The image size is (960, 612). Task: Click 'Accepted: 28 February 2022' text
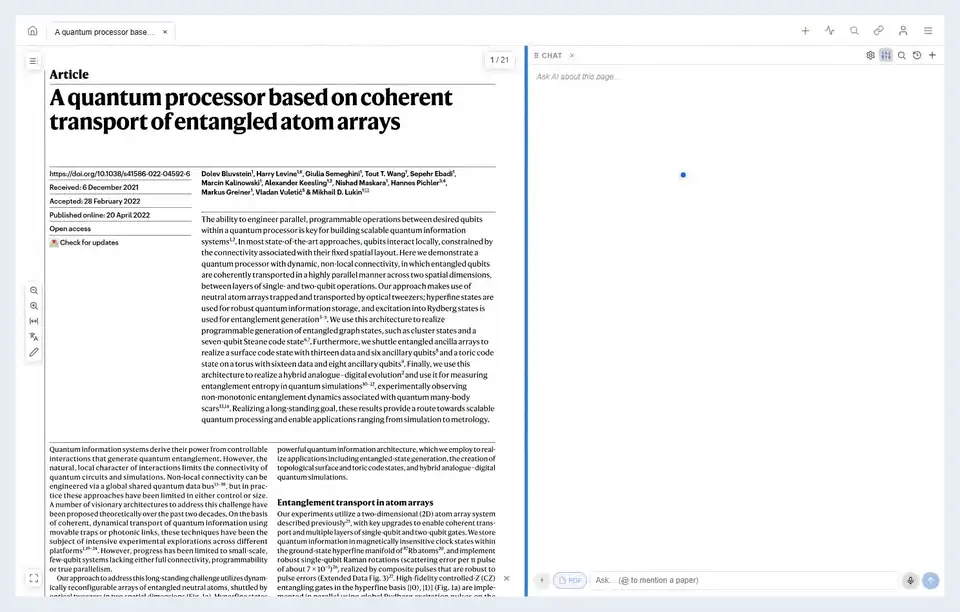tap(95, 201)
